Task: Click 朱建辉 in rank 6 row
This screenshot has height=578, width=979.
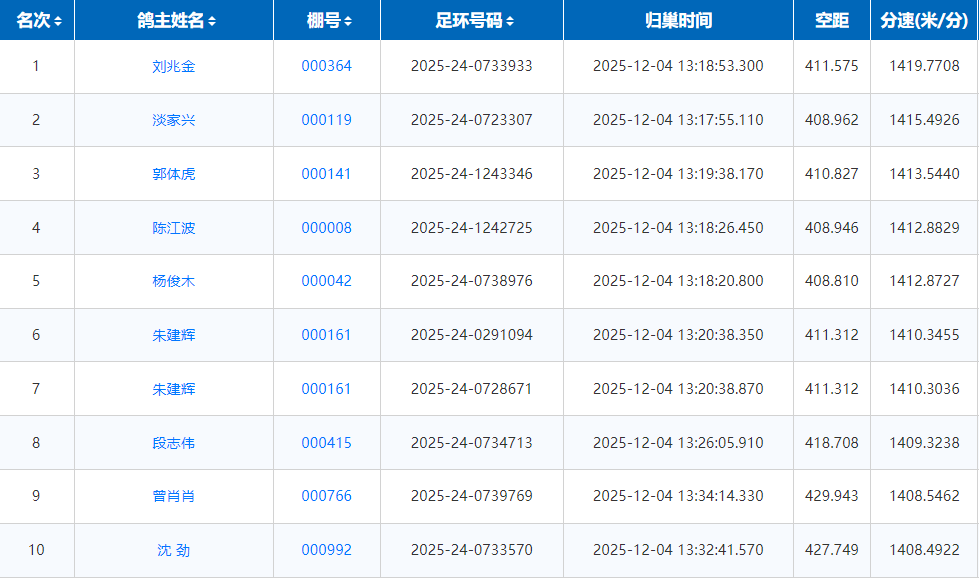Action: coord(174,335)
